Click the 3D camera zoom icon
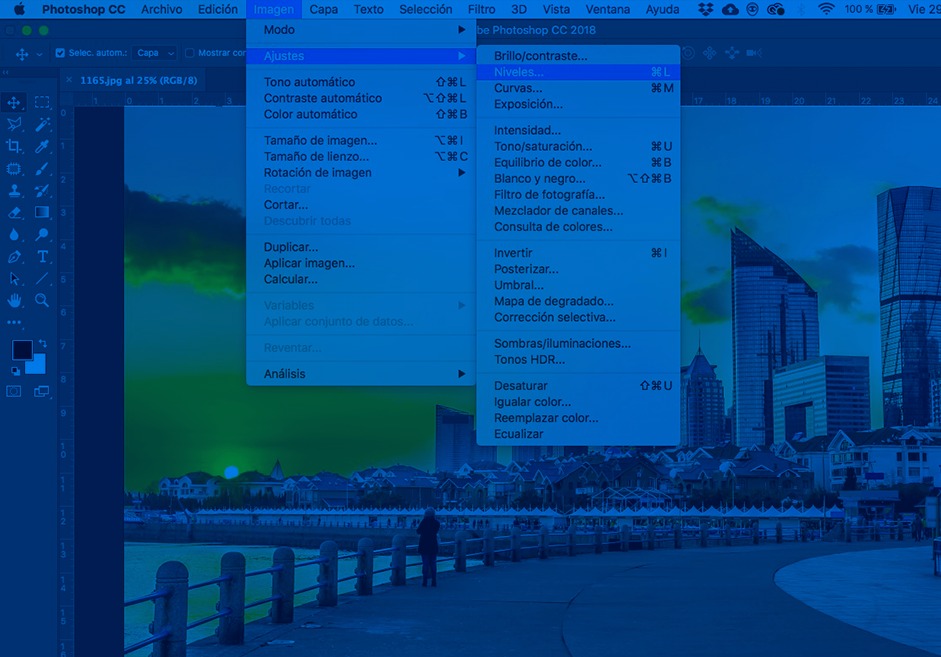Image resolution: width=941 pixels, height=657 pixels. point(754,53)
